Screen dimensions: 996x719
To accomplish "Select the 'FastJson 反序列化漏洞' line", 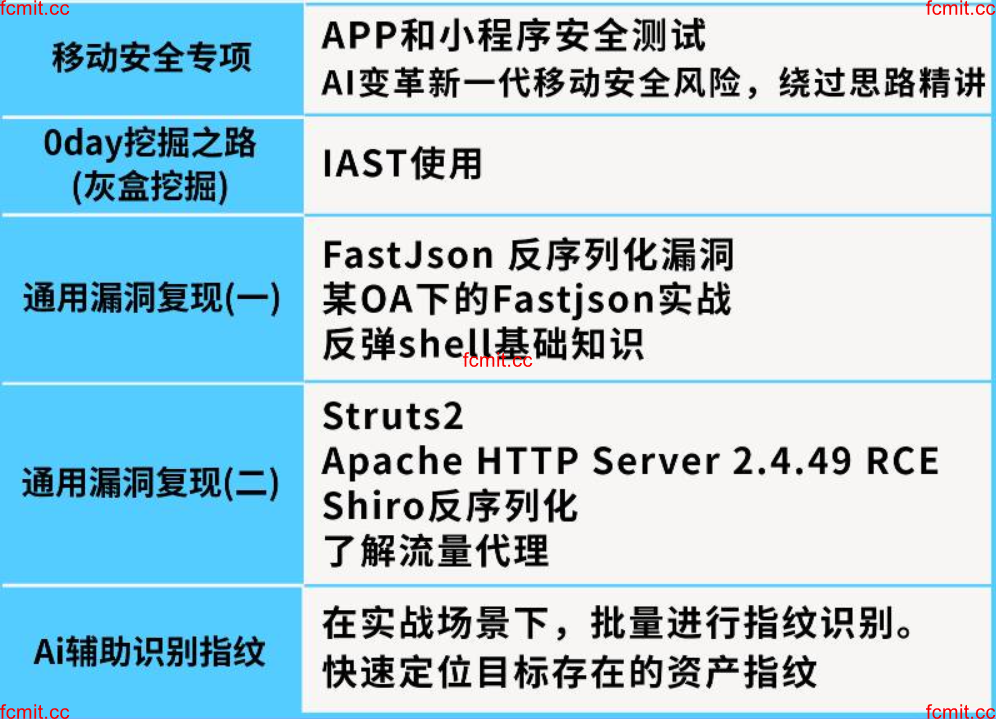I will [528, 255].
